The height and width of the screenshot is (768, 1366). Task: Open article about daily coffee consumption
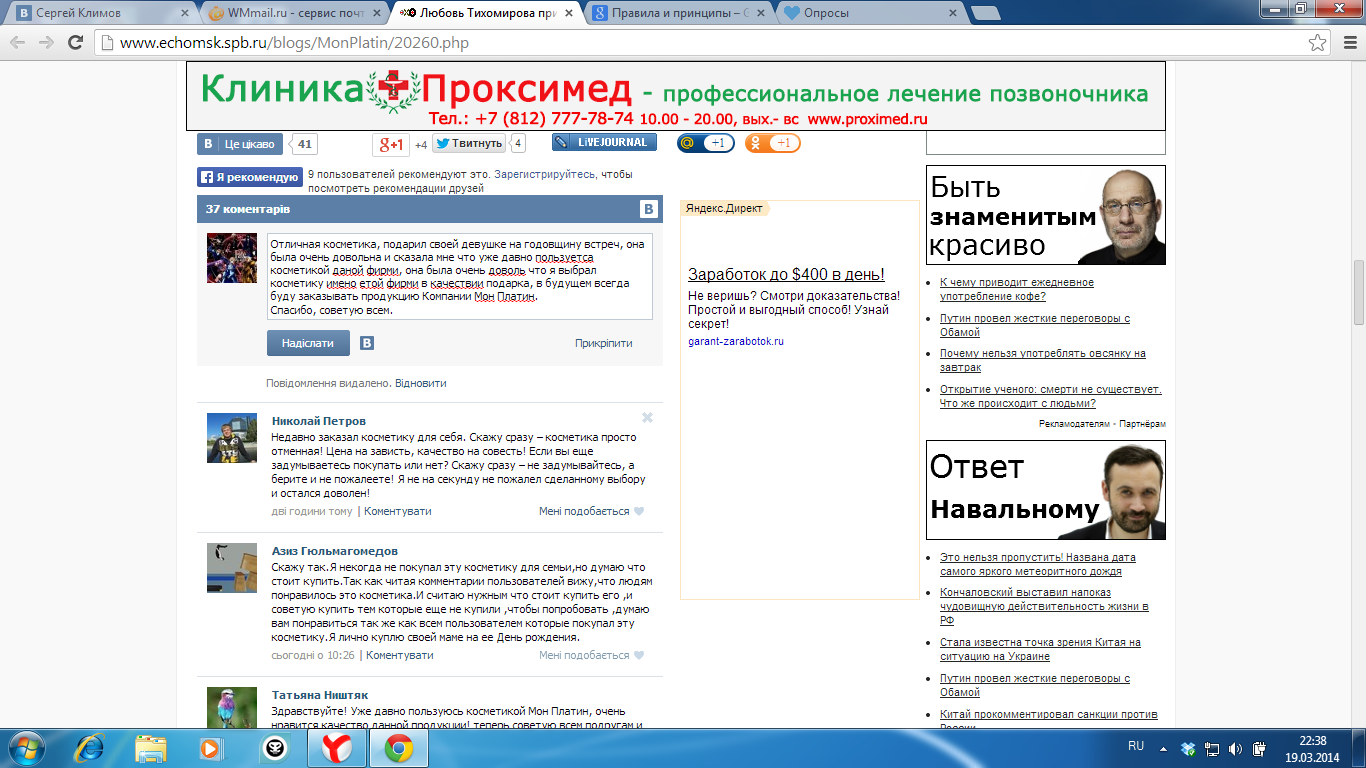point(1017,289)
